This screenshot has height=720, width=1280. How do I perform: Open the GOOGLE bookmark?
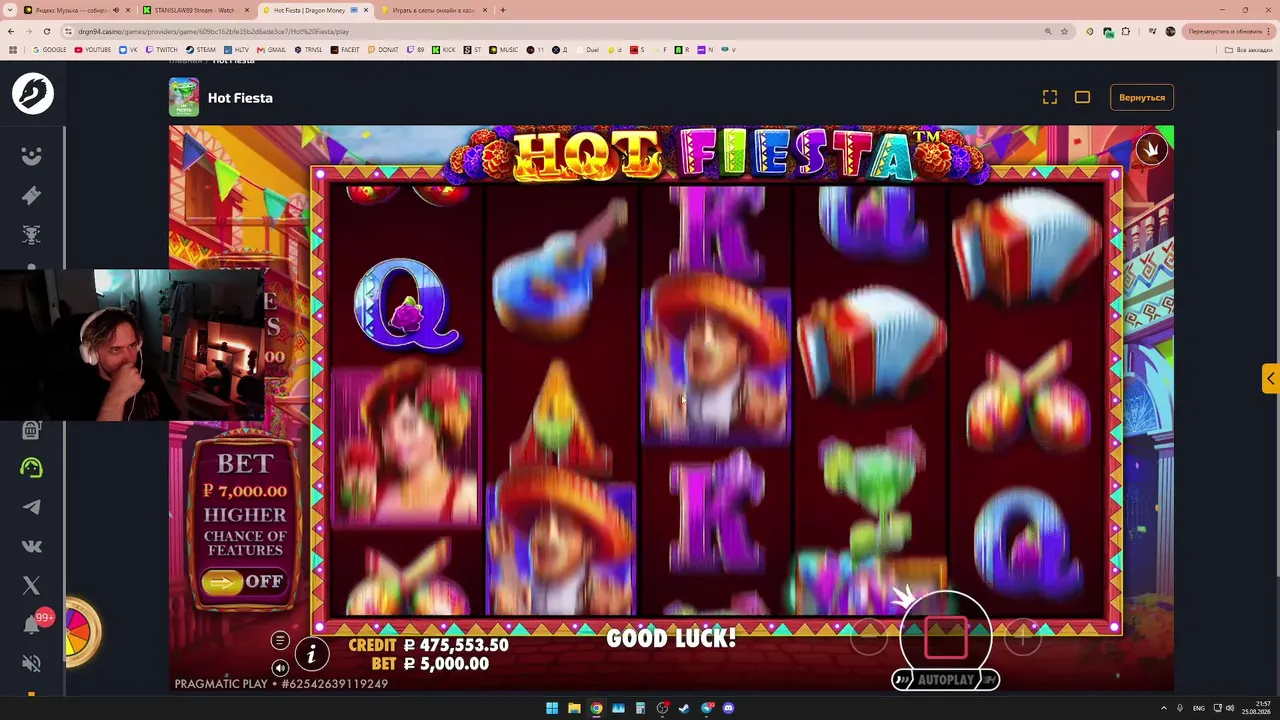click(49, 49)
